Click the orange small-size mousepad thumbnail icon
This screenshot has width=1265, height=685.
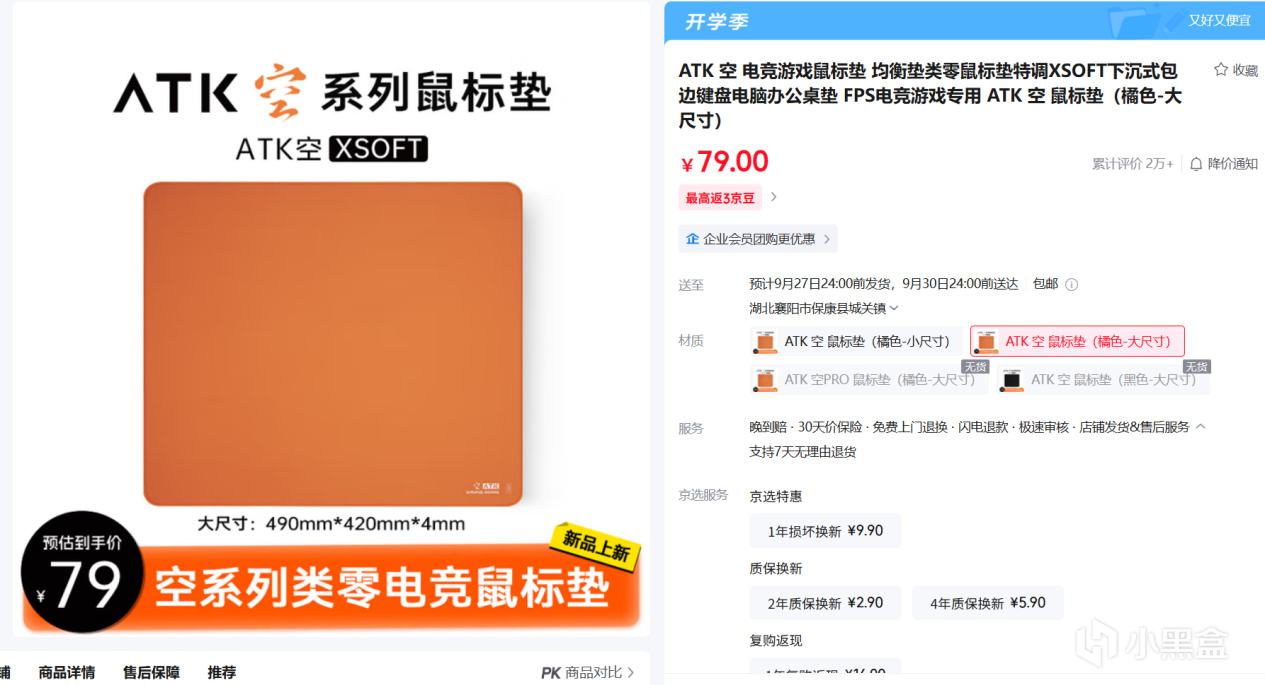(x=766, y=341)
